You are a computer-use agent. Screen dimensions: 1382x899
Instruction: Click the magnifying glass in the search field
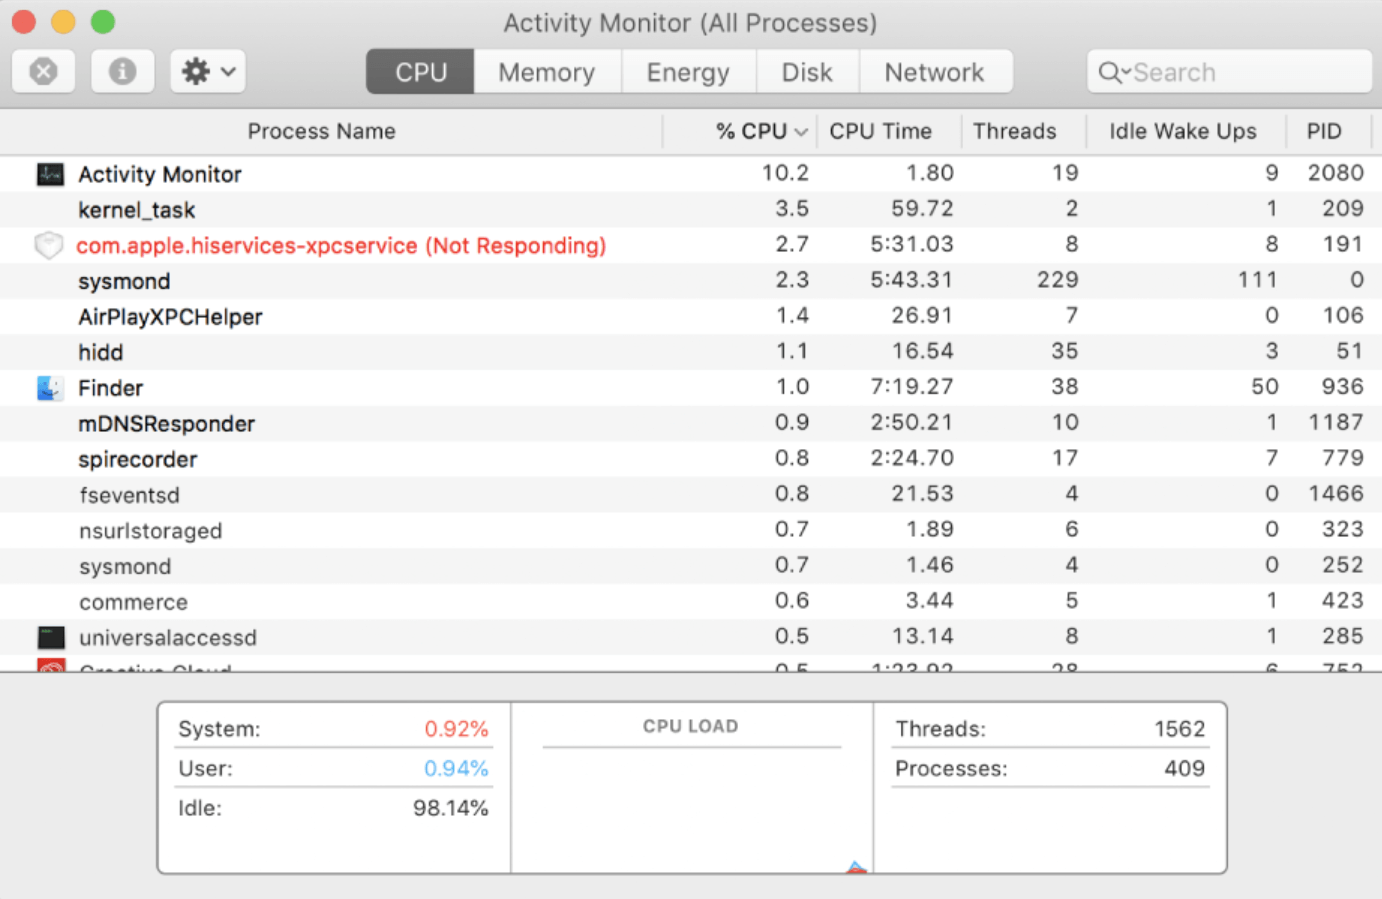point(1113,71)
